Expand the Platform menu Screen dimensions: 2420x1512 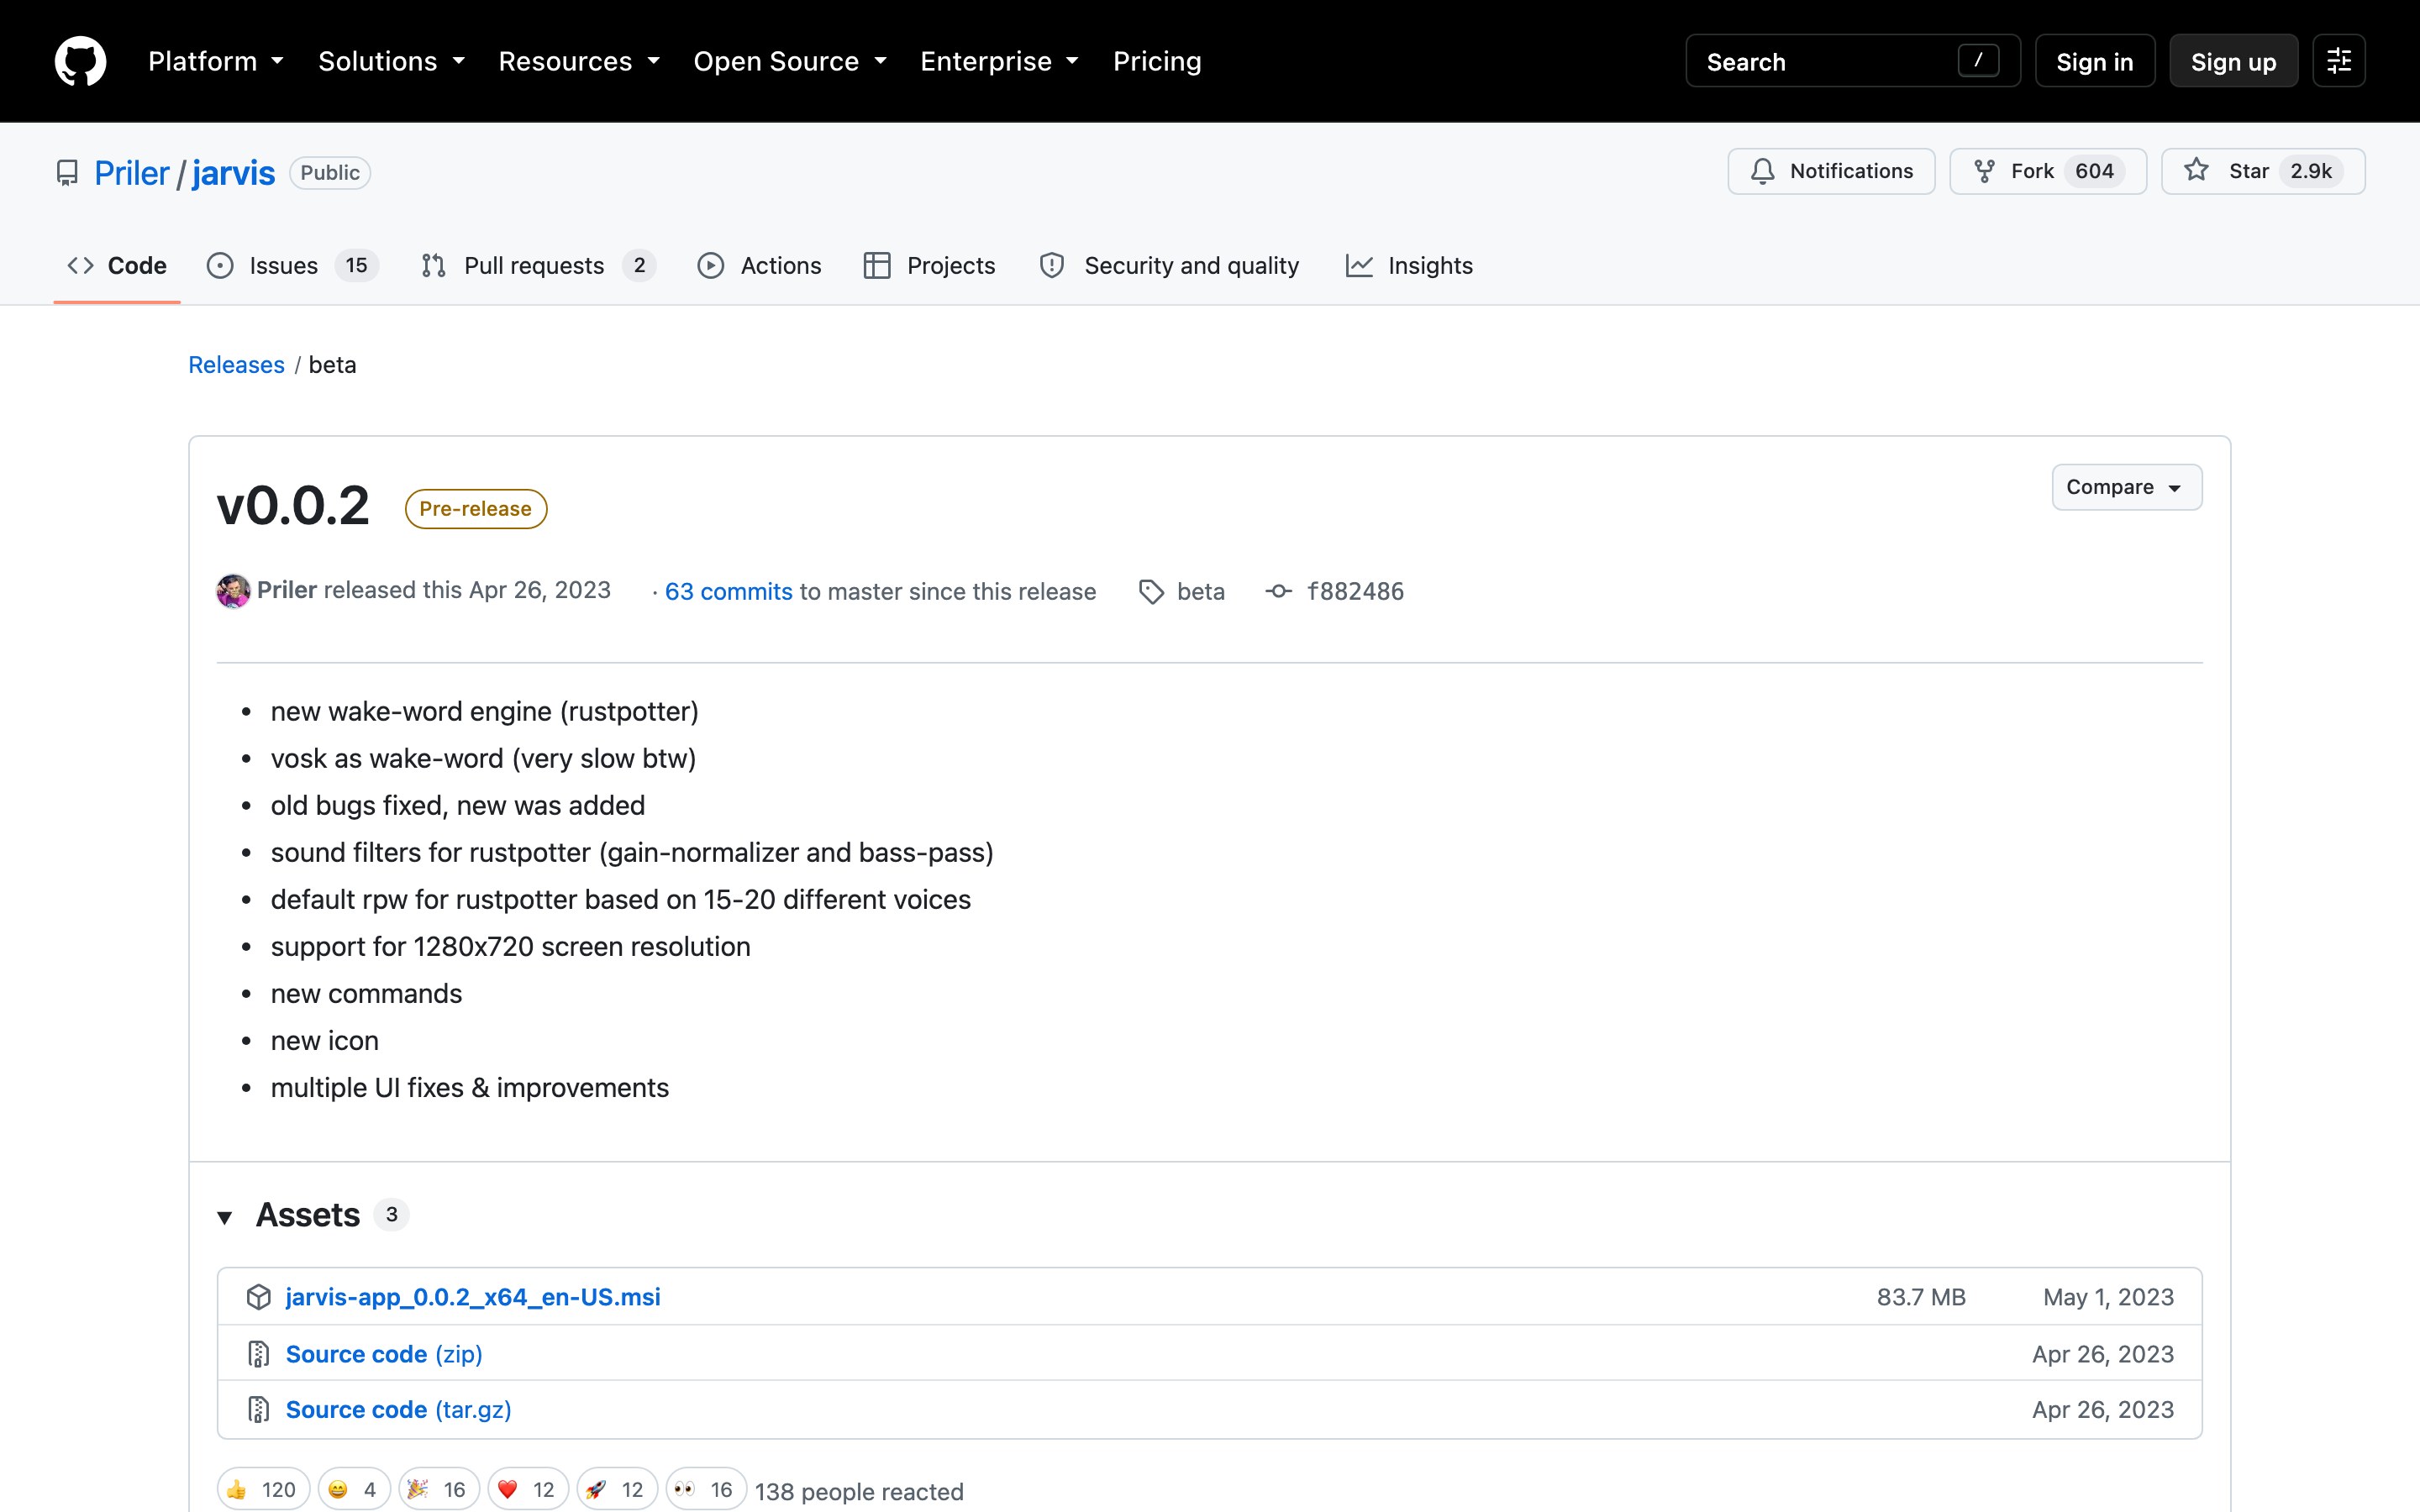pos(216,61)
